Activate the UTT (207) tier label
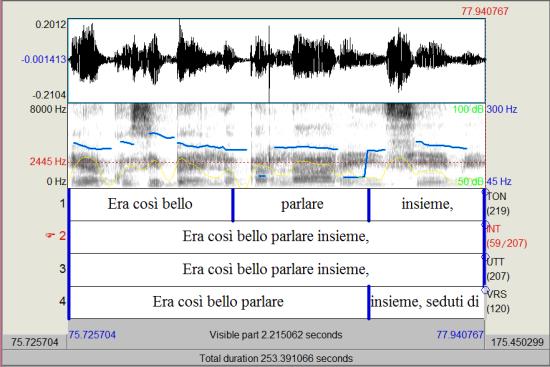This screenshot has width=550, height=367. point(498,269)
